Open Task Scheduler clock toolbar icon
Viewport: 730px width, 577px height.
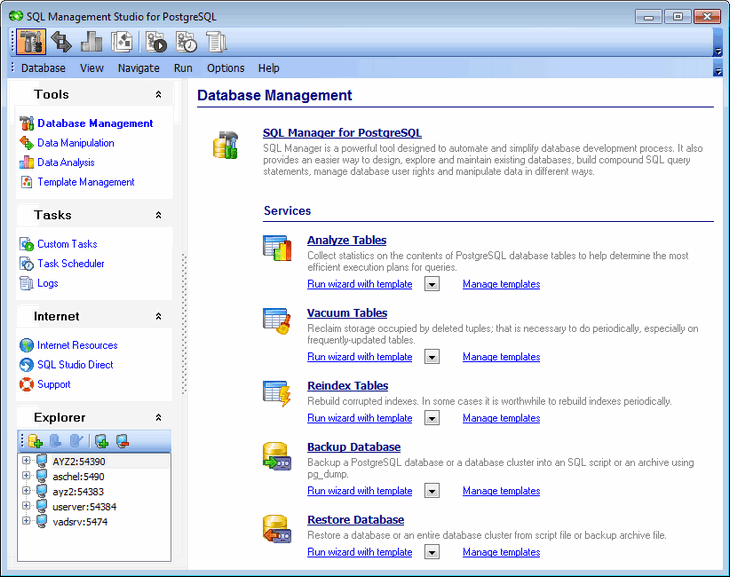[186, 42]
